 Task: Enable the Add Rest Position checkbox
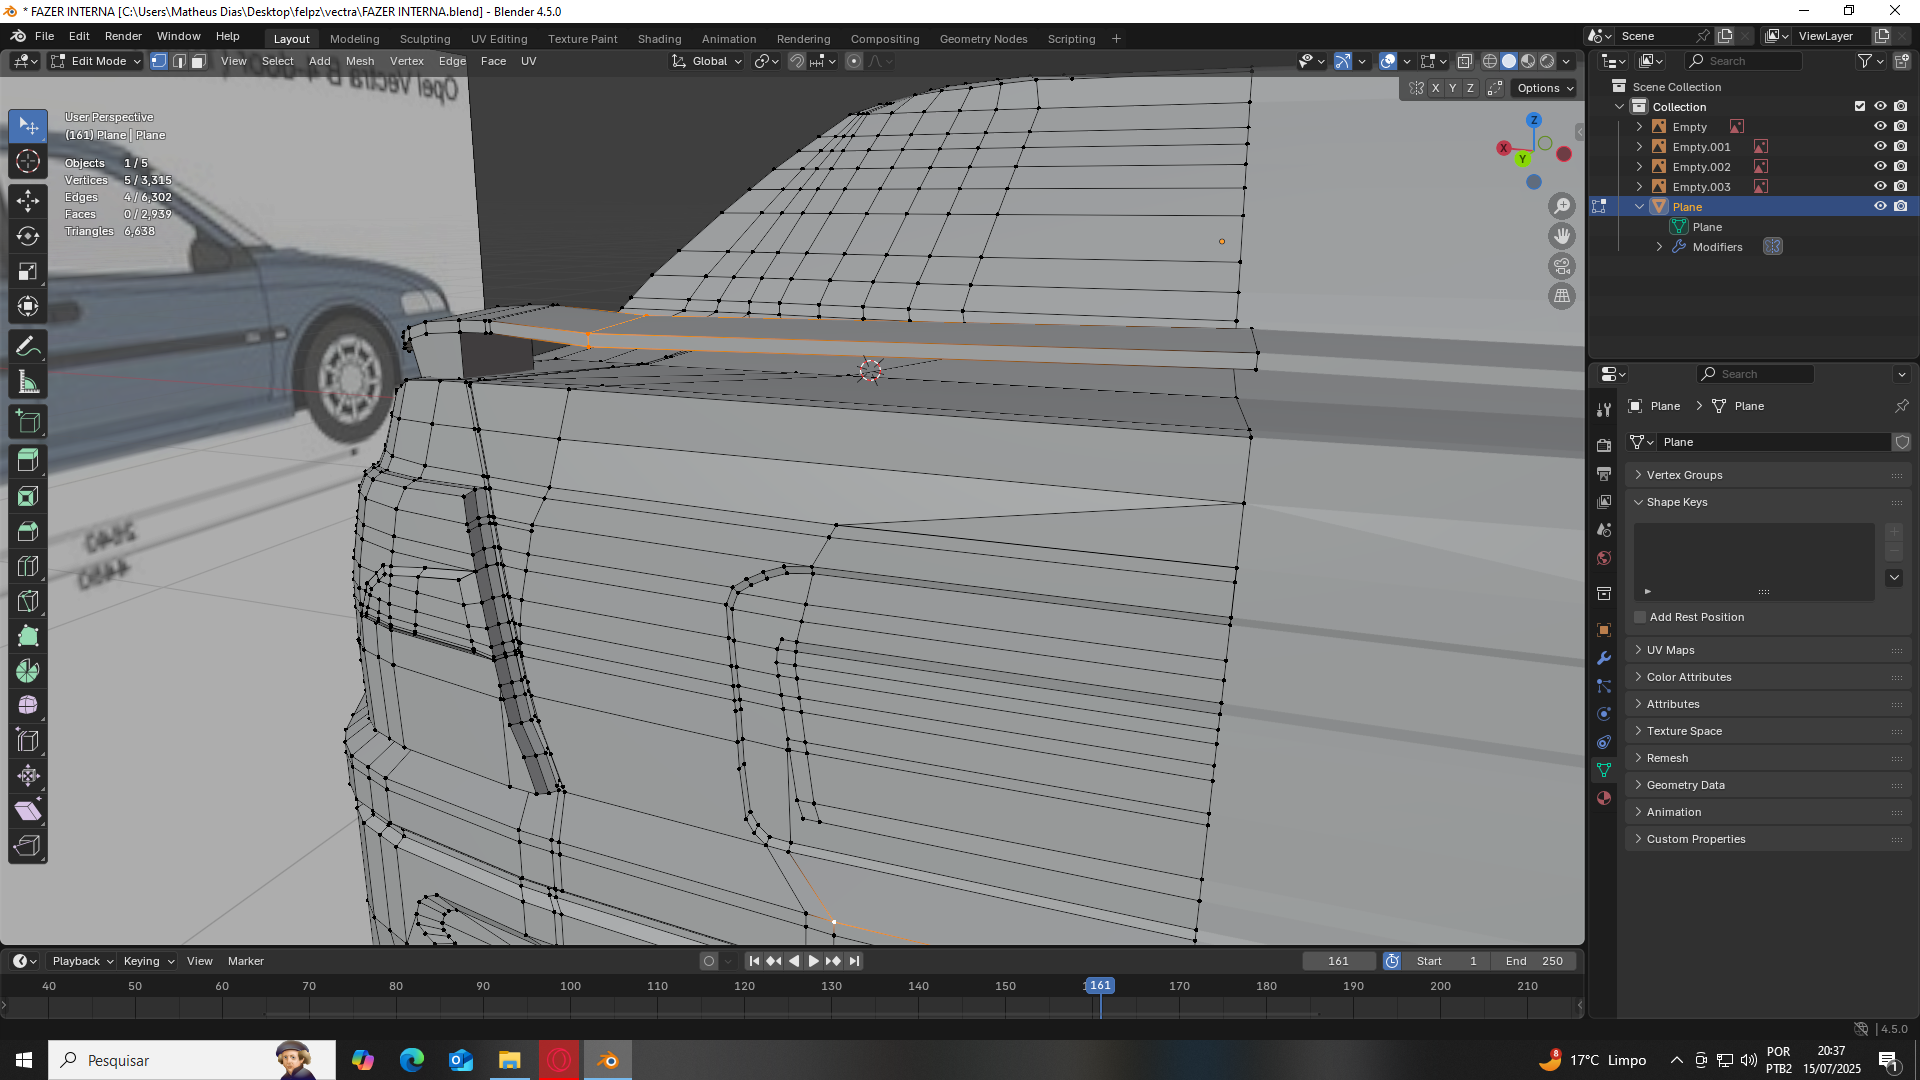click(x=1640, y=617)
